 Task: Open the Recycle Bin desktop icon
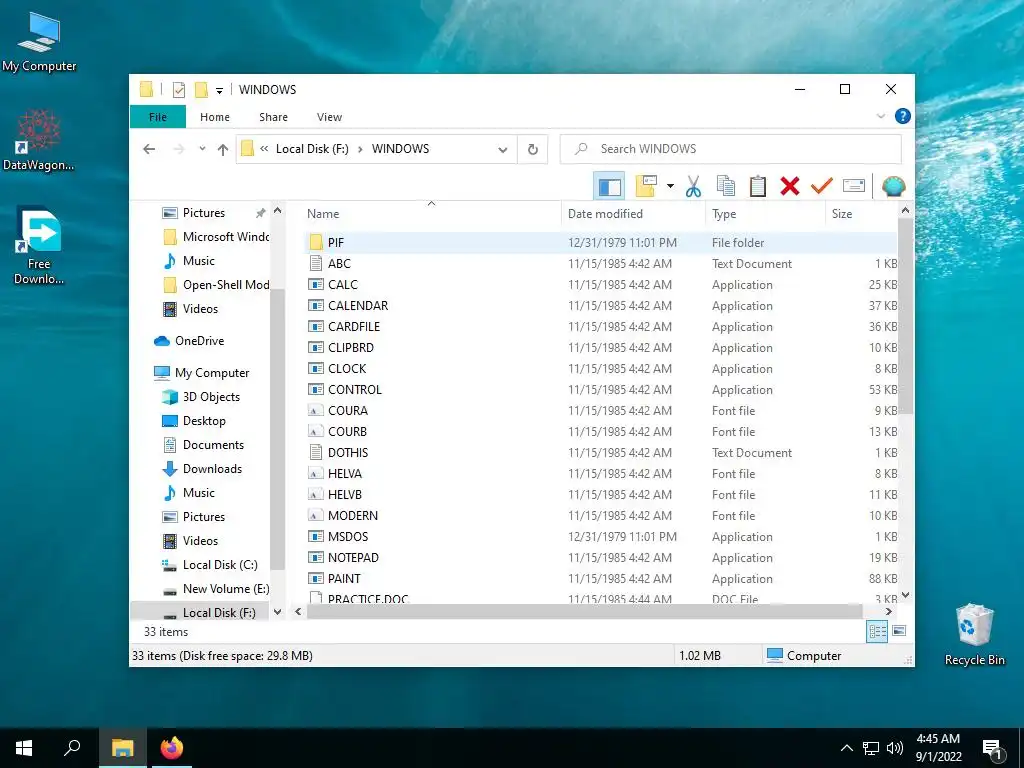[974, 635]
